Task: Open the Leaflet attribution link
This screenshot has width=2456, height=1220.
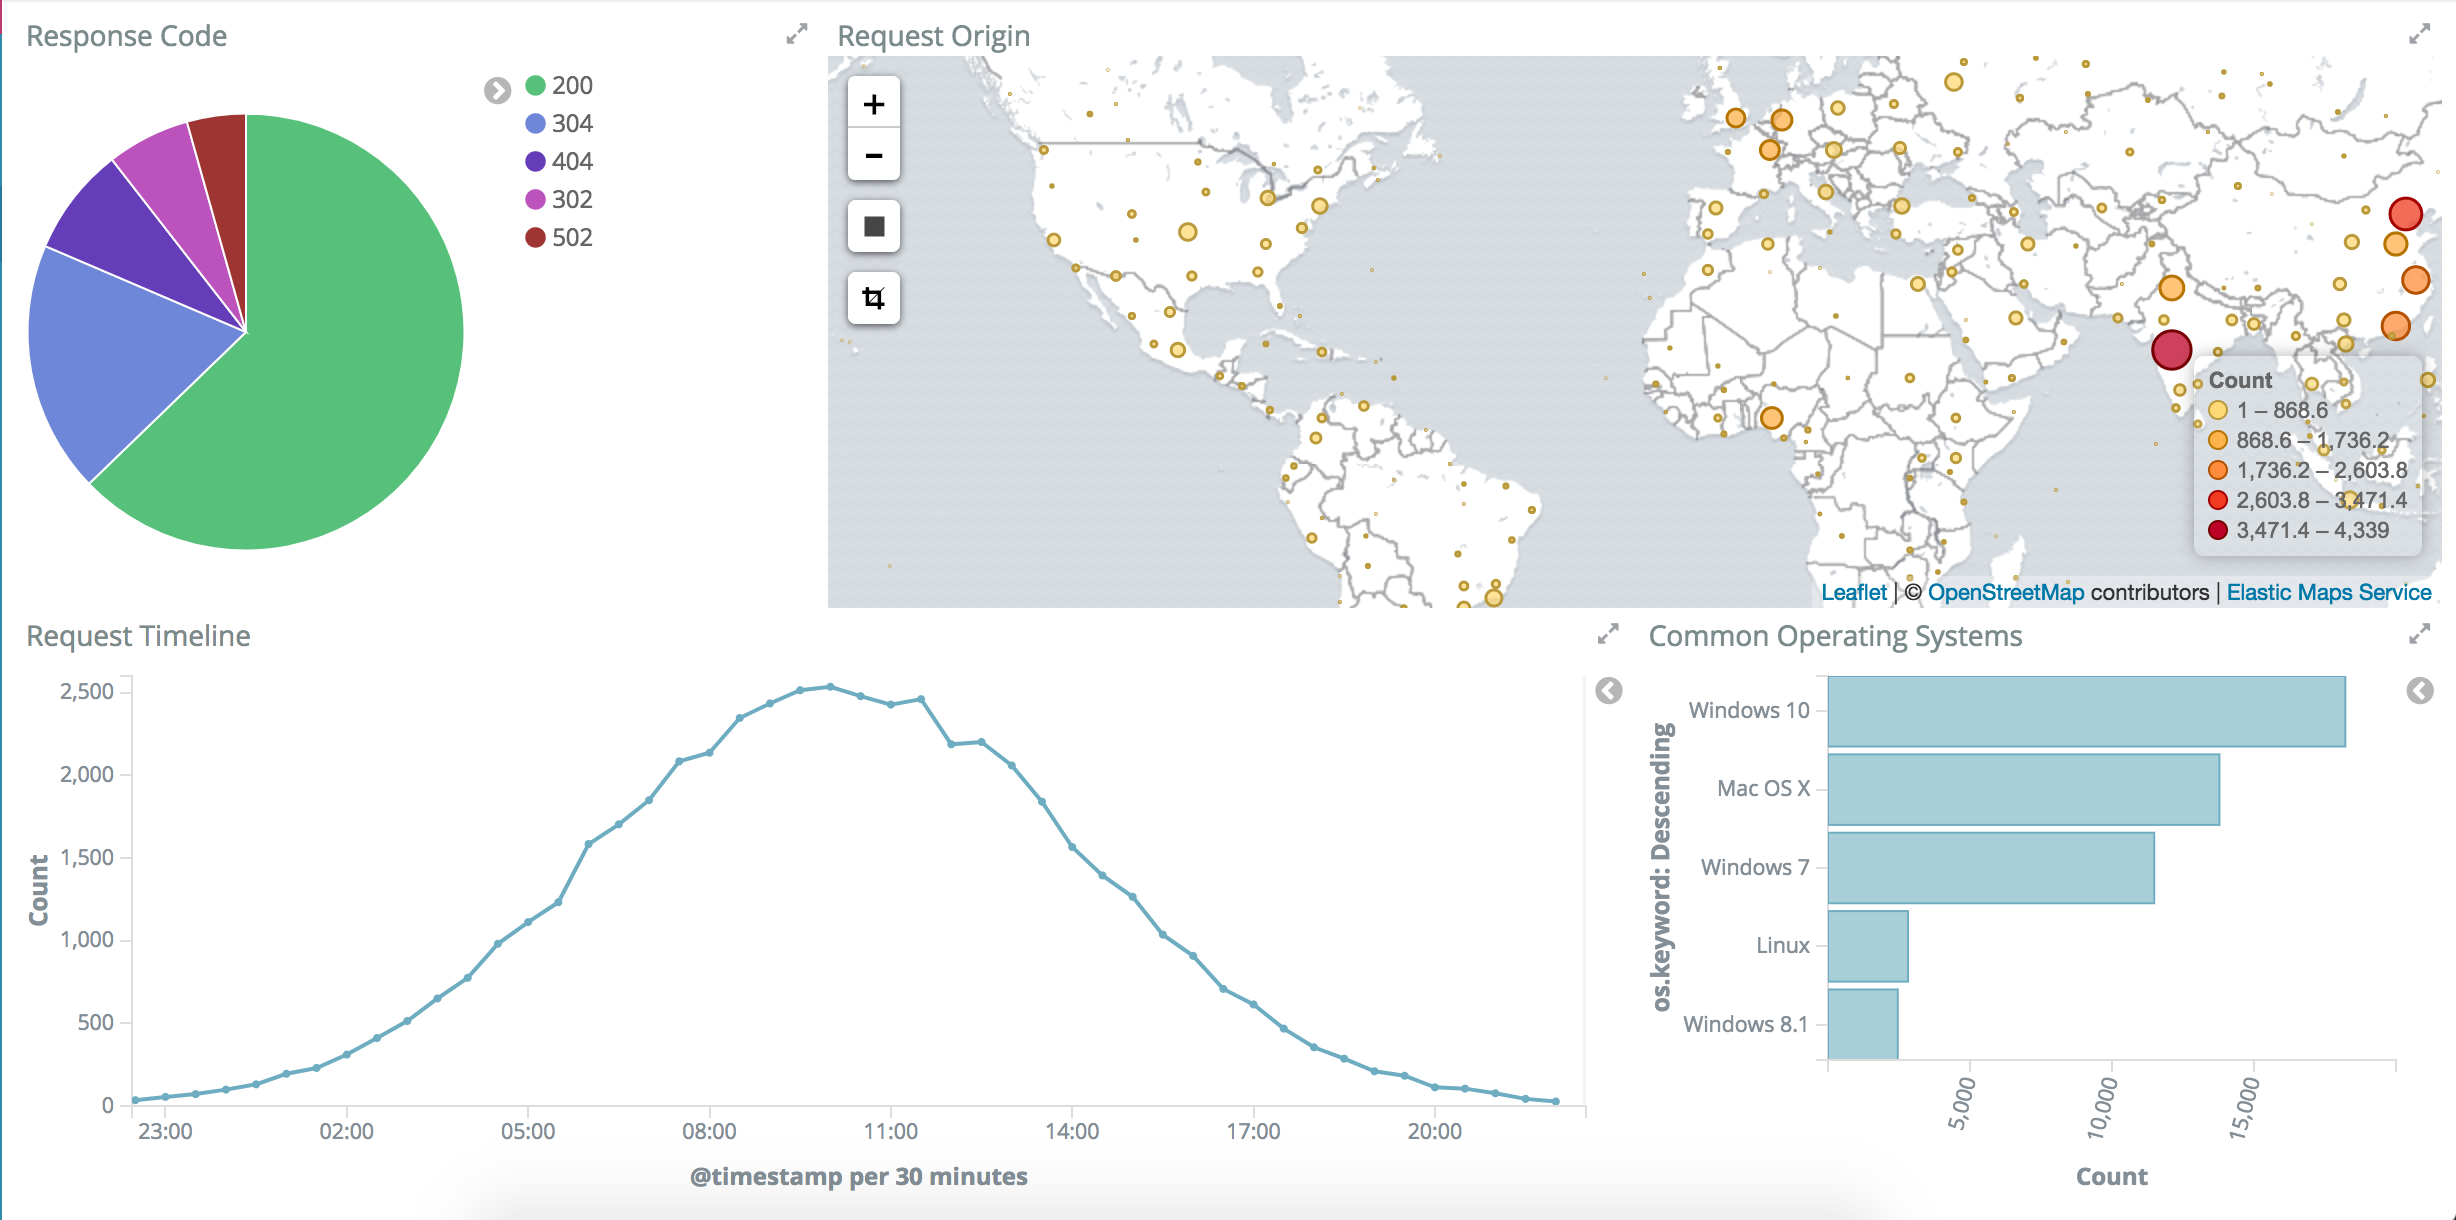Action: coord(1853,592)
